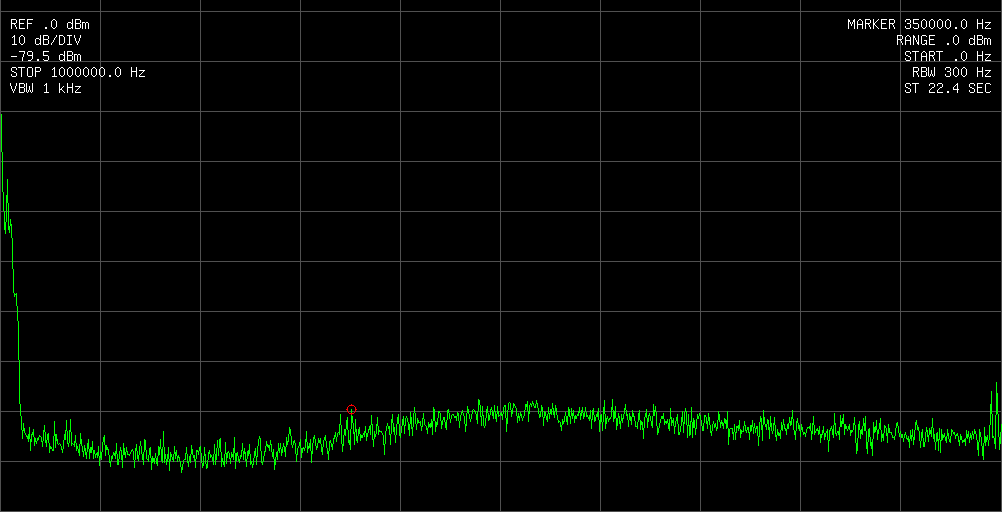Click the 'START .0 Hz' readout
The height and width of the screenshot is (512, 1002).
coord(948,57)
